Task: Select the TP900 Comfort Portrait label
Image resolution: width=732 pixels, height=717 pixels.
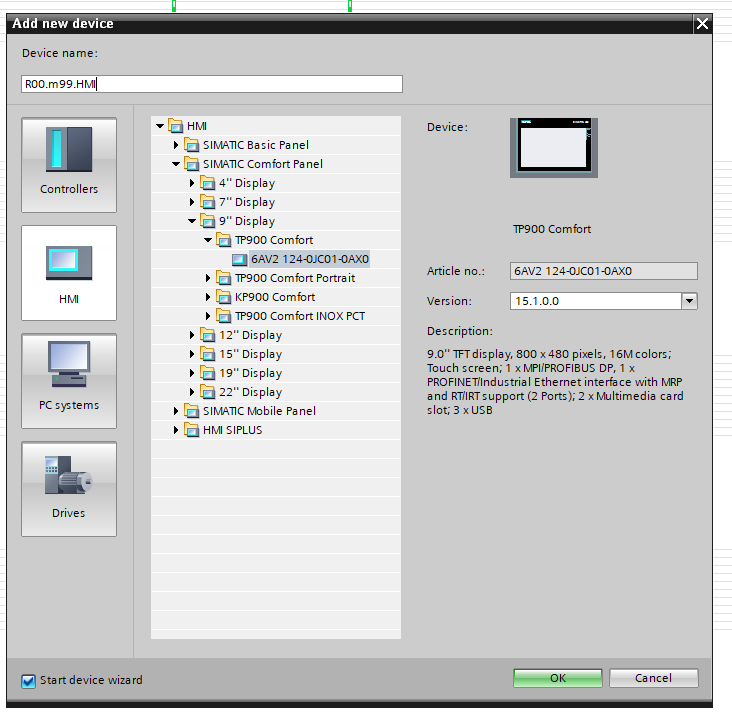Action: (x=295, y=278)
